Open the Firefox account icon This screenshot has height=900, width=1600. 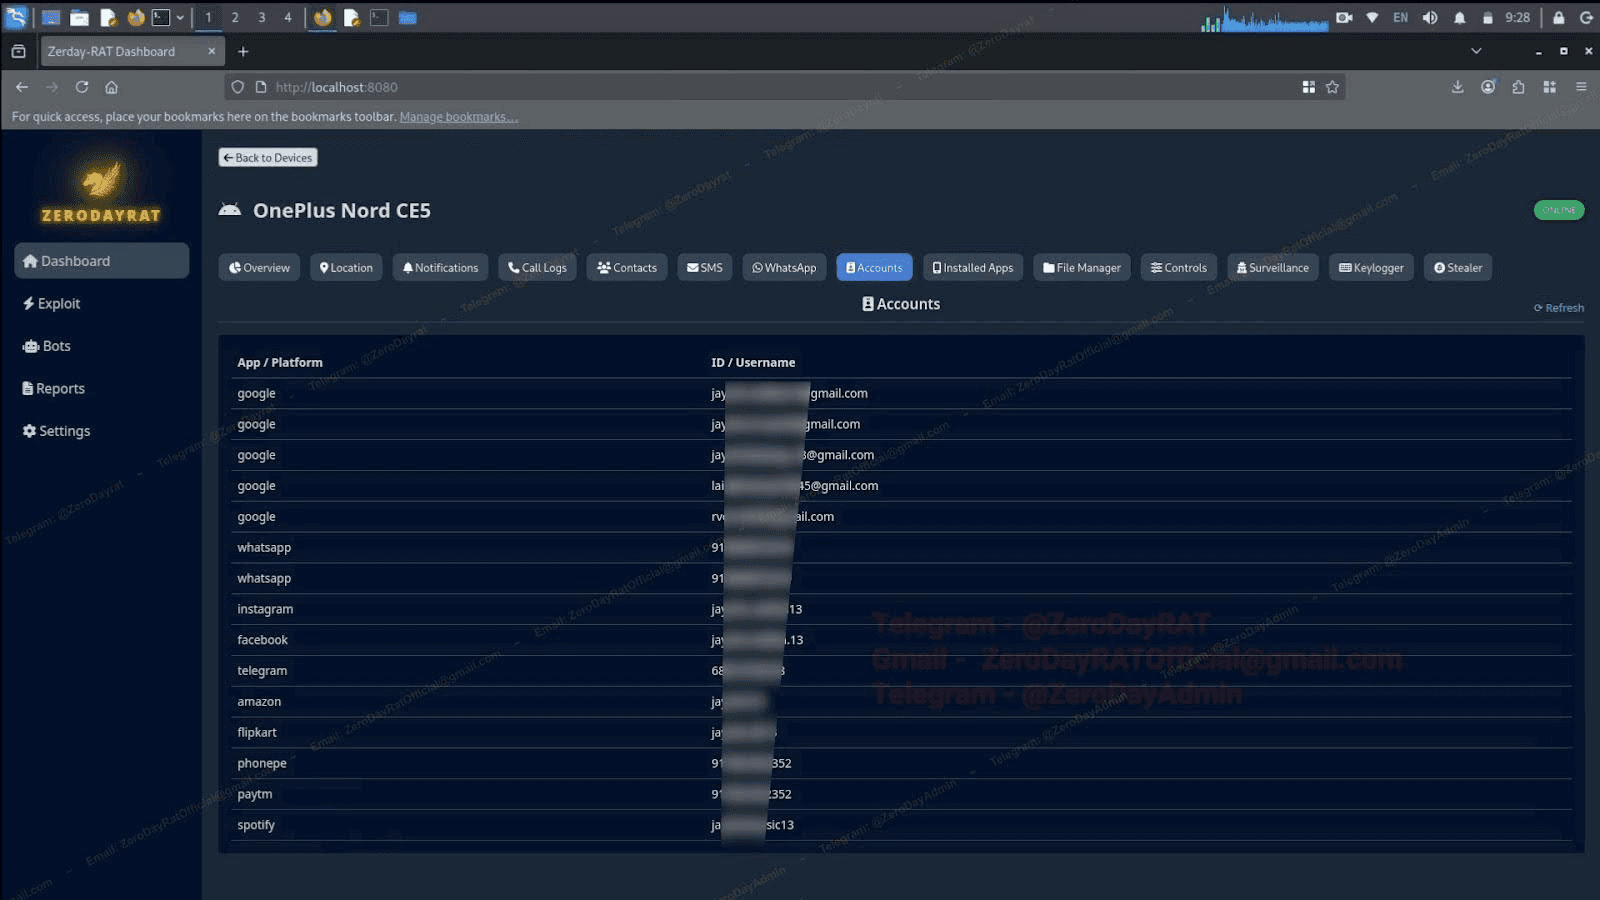1488,87
